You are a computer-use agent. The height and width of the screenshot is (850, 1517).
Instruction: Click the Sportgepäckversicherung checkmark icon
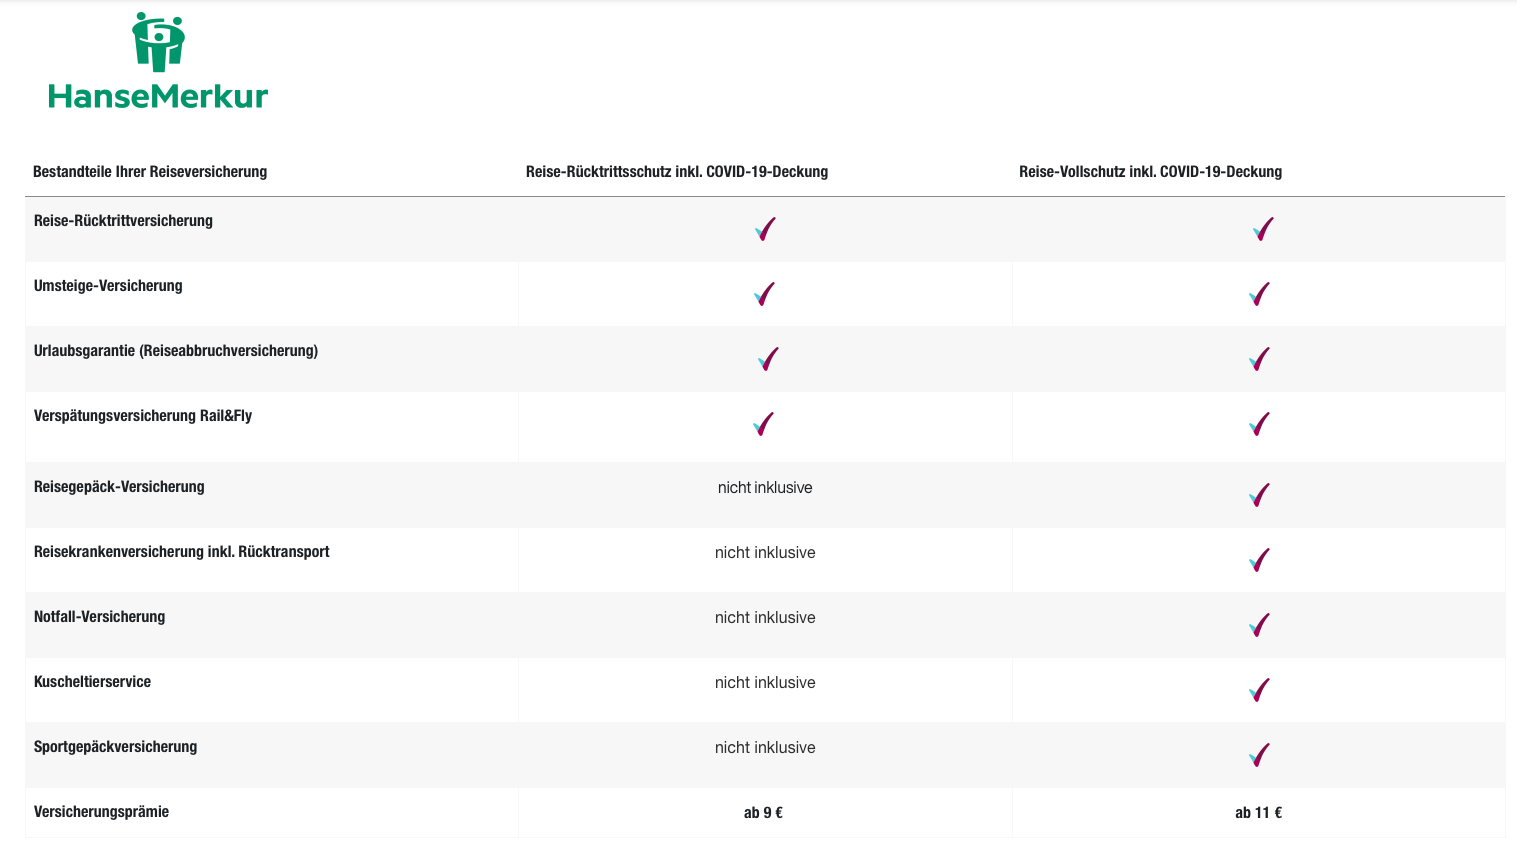pyautogui.click(x=1260, y=755)
